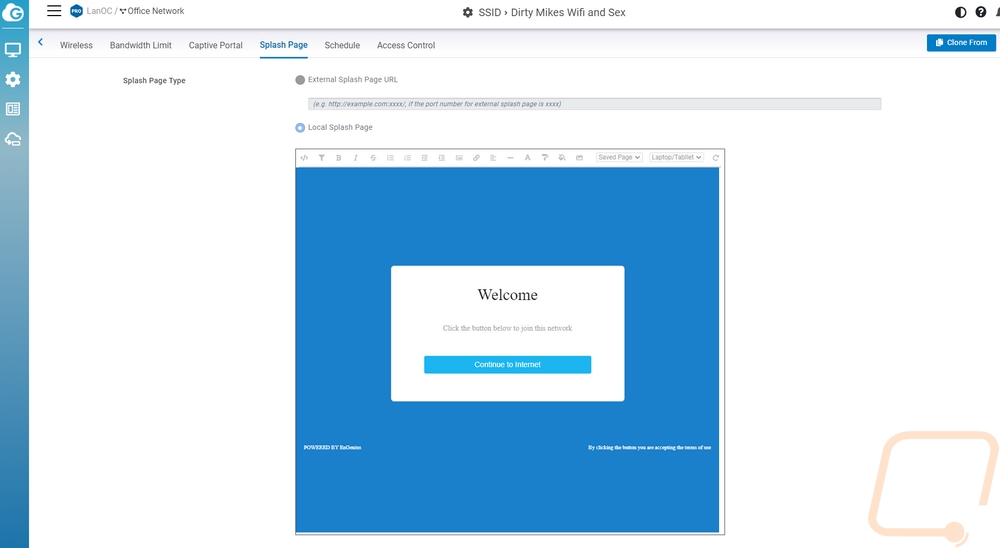Insert a link in the editor
This screenshot has width=1000, height=548.
(476, 158)
